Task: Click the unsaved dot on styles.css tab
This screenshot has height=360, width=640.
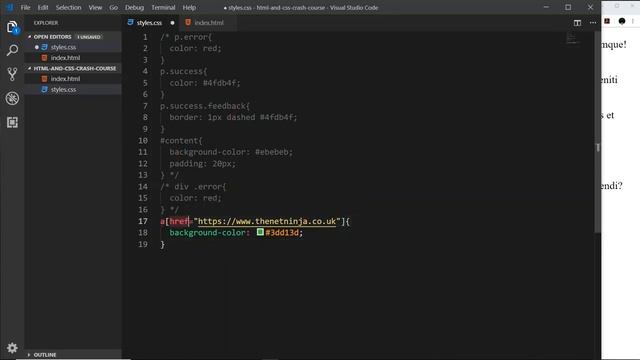Action: 172,23
